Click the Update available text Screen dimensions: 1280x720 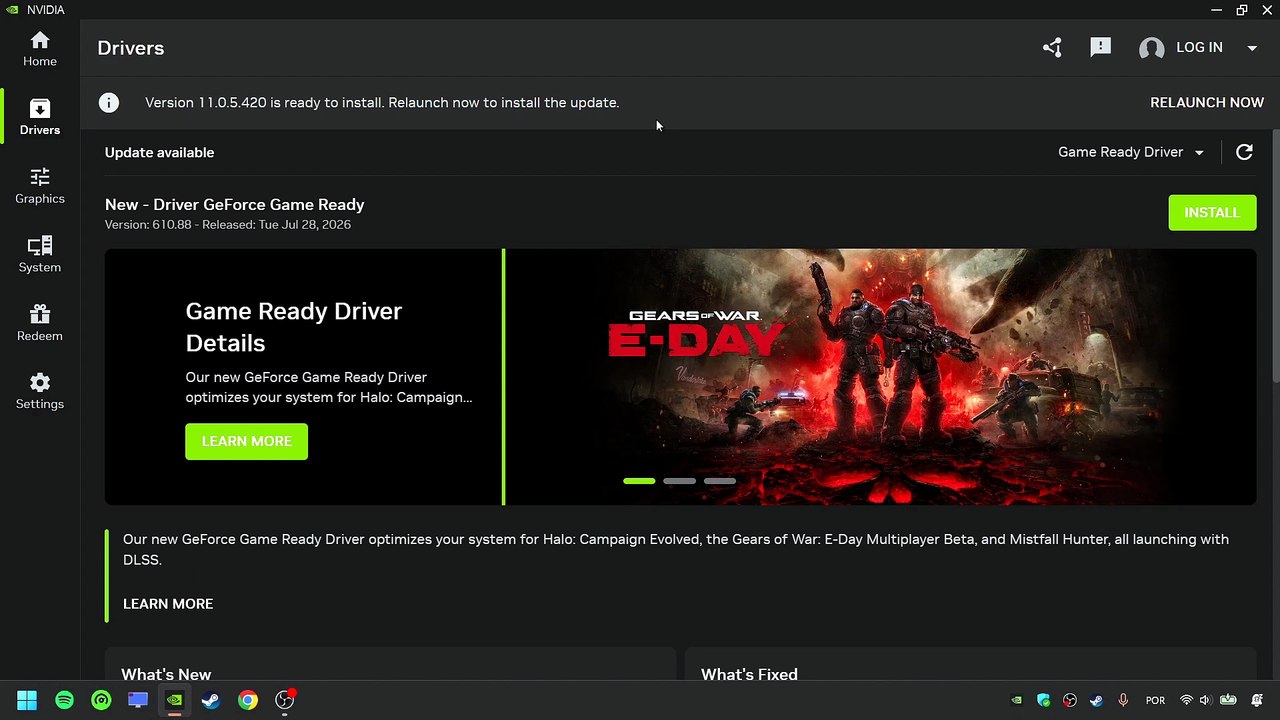tap(159, 152)
